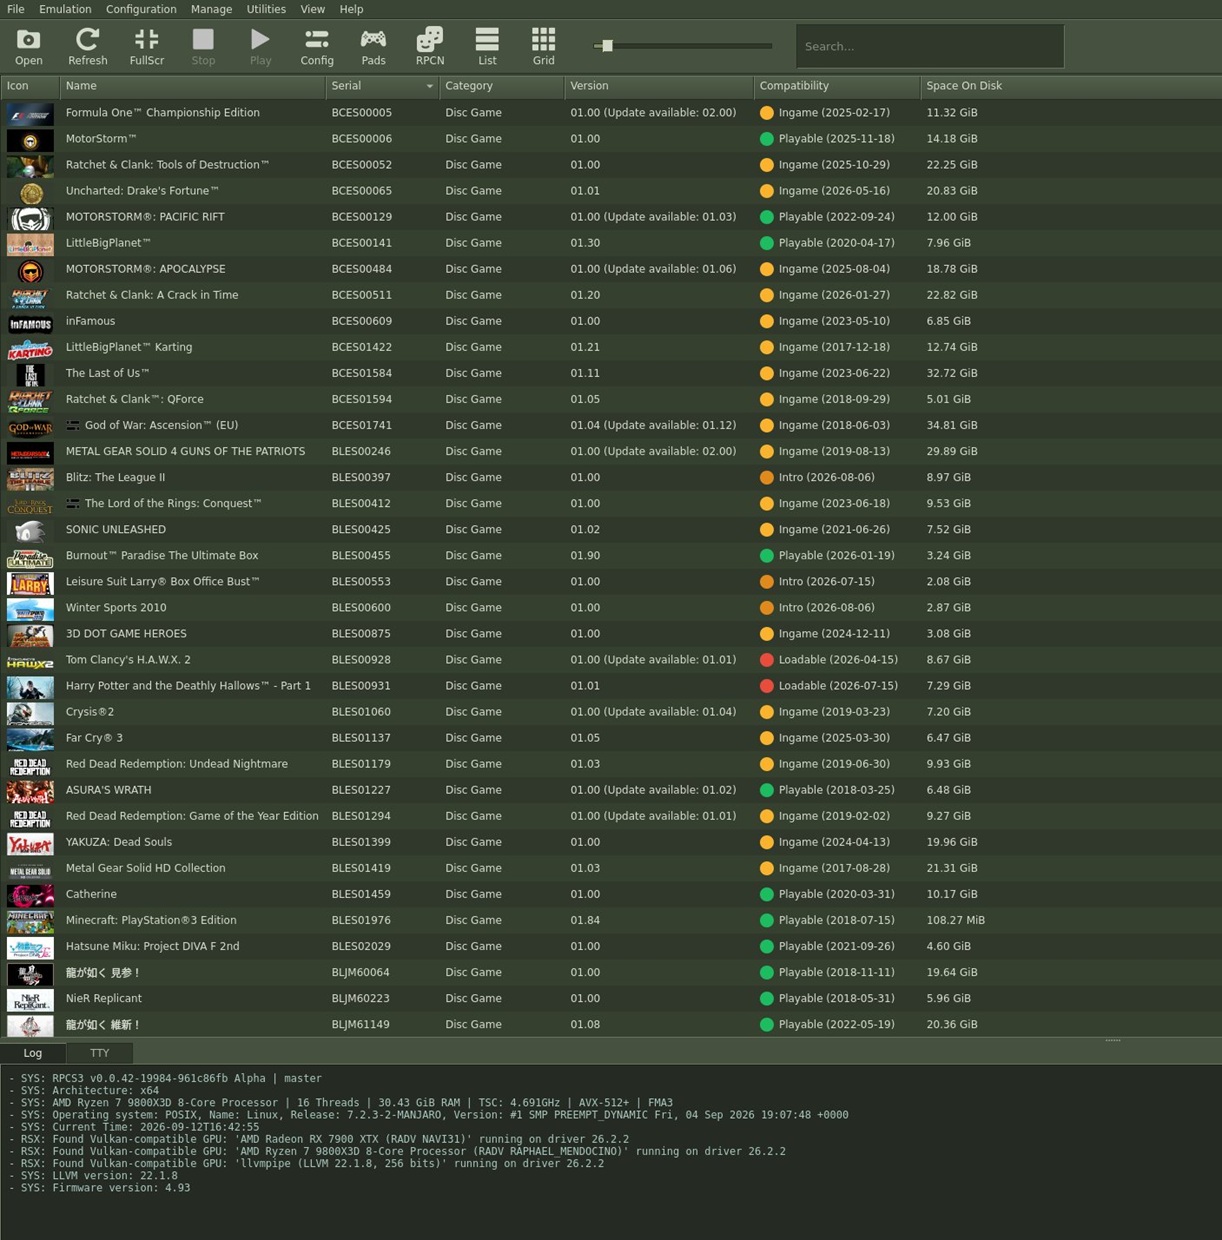The height and width of the screenshot is (1240, 1222).
Task: Open the File menu
Action: tap(16, 9)
